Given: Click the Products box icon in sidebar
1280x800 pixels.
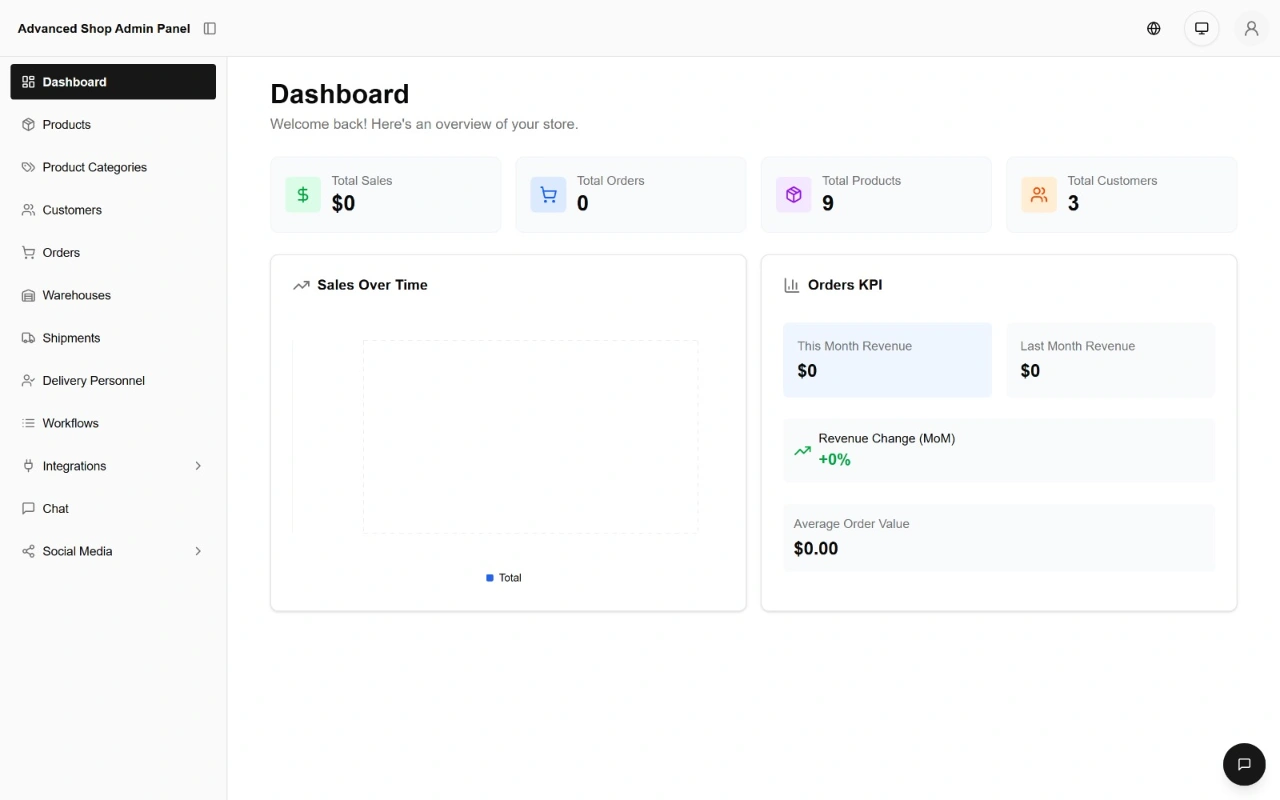Looking at the screenshot, I should [28, 125].
